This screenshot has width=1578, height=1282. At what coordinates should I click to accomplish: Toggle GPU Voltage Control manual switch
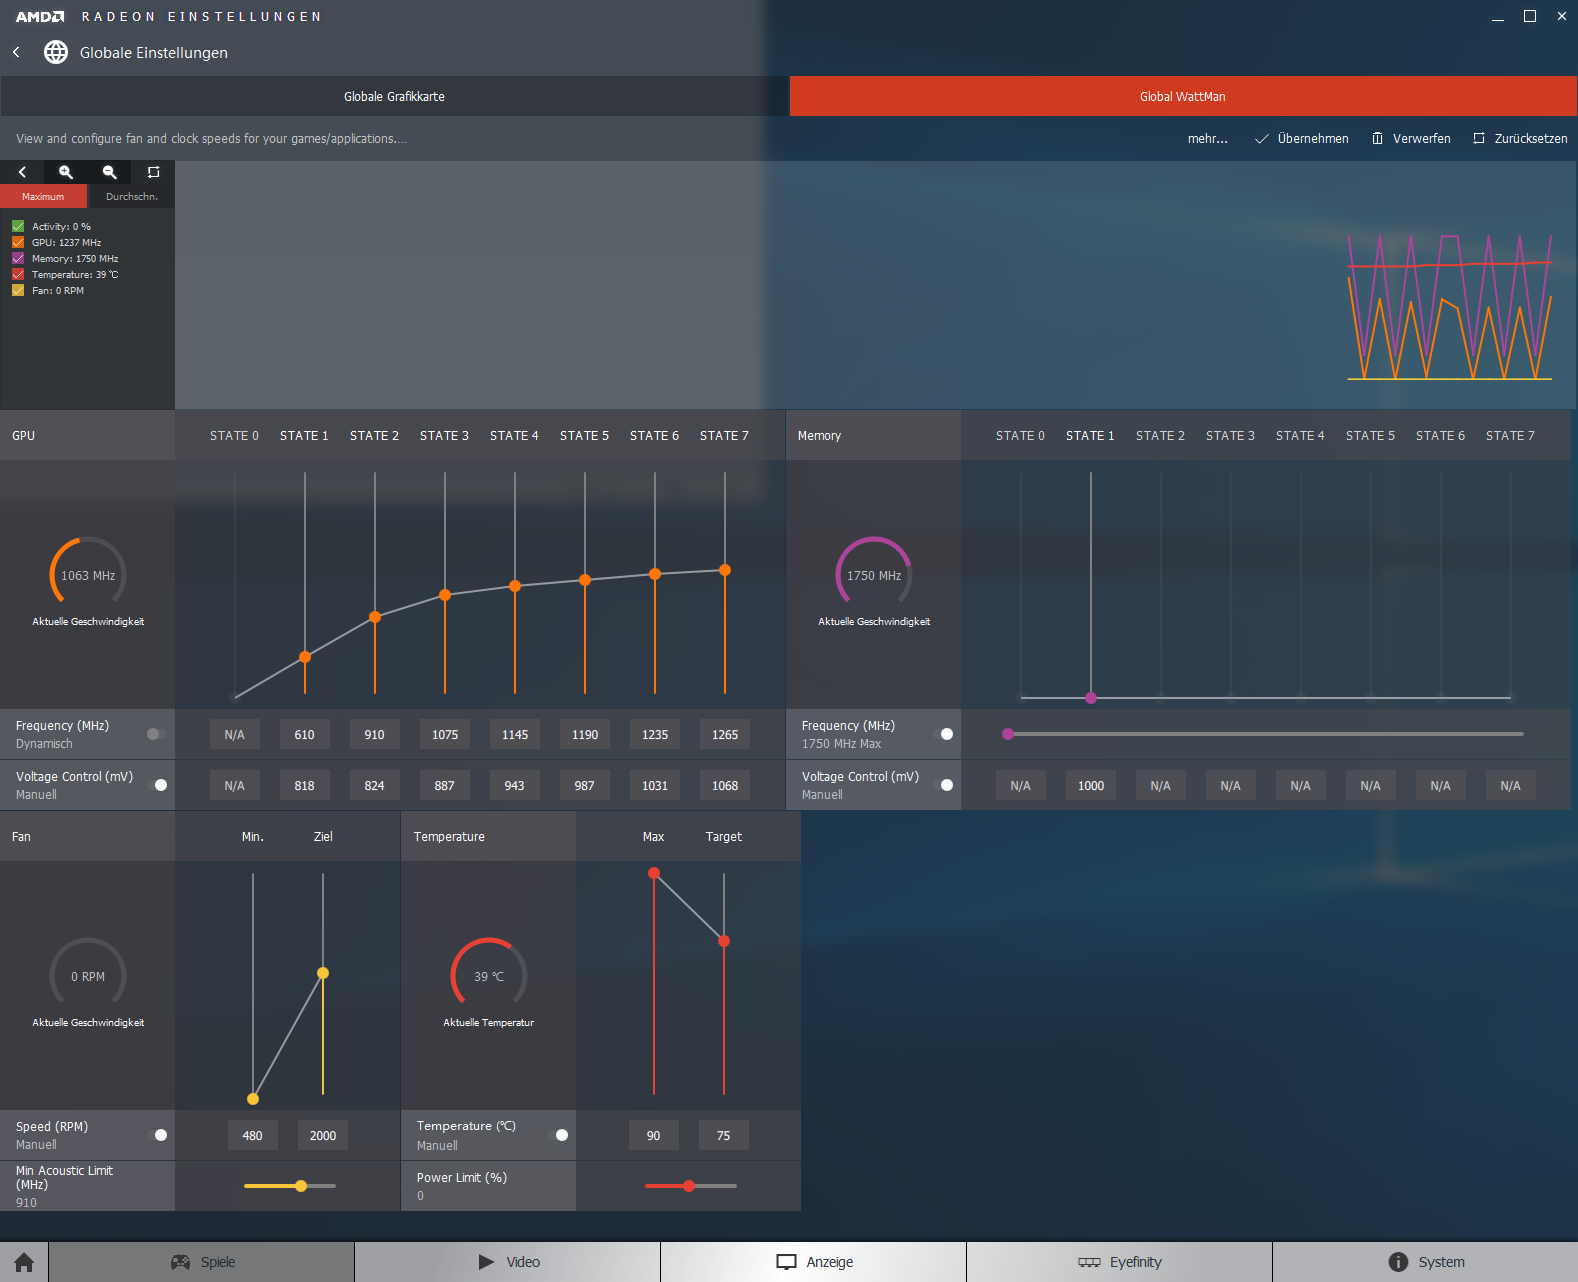click(156, 785)
